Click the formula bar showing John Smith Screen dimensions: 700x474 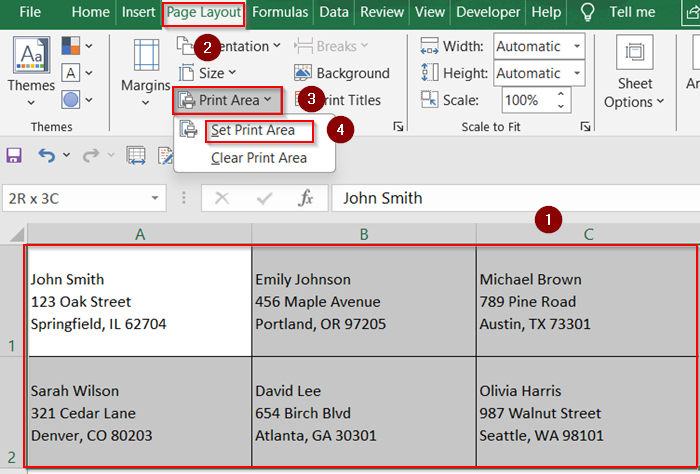[x=516, y=198]
